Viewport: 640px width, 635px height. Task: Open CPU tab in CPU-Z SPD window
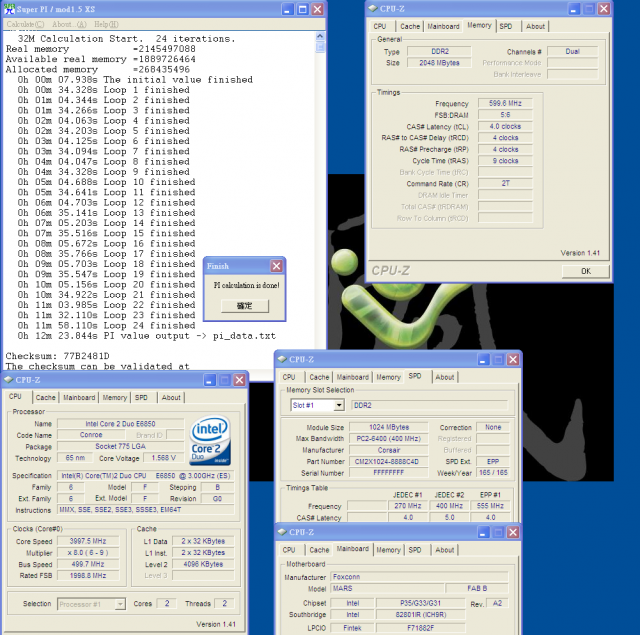click(289, 377)
